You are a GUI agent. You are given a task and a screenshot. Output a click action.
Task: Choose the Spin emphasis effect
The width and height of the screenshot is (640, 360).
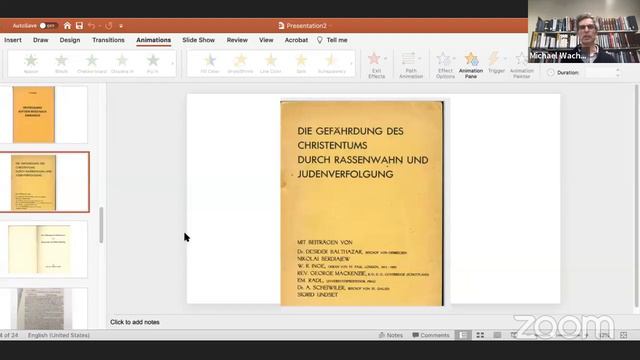pyautogui.click(x=301, y=64)
